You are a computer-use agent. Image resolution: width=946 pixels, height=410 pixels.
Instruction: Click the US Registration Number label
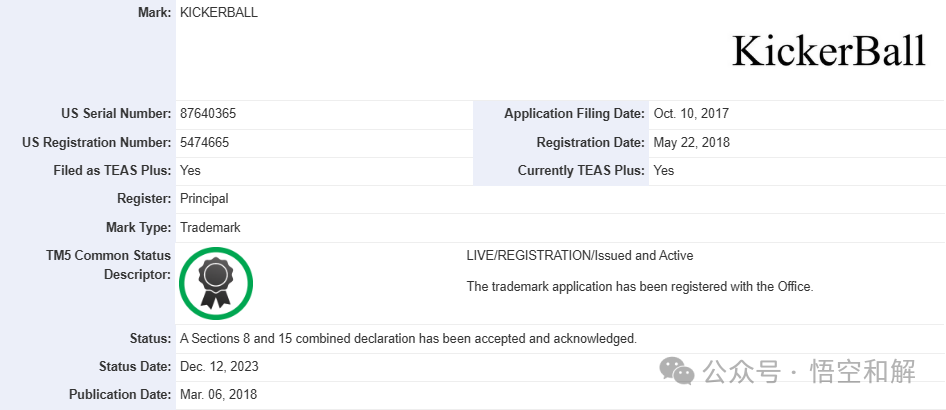[97, 142]
